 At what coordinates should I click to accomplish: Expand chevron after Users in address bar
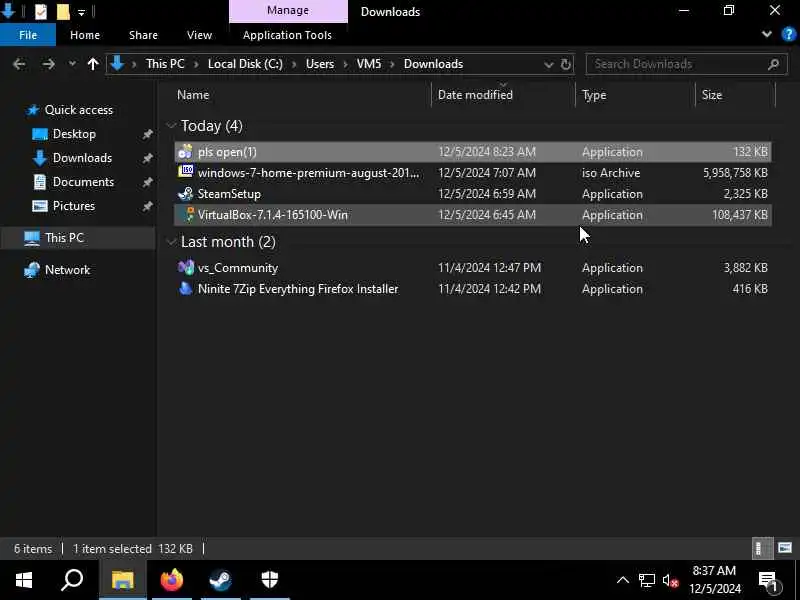[345, 64]
